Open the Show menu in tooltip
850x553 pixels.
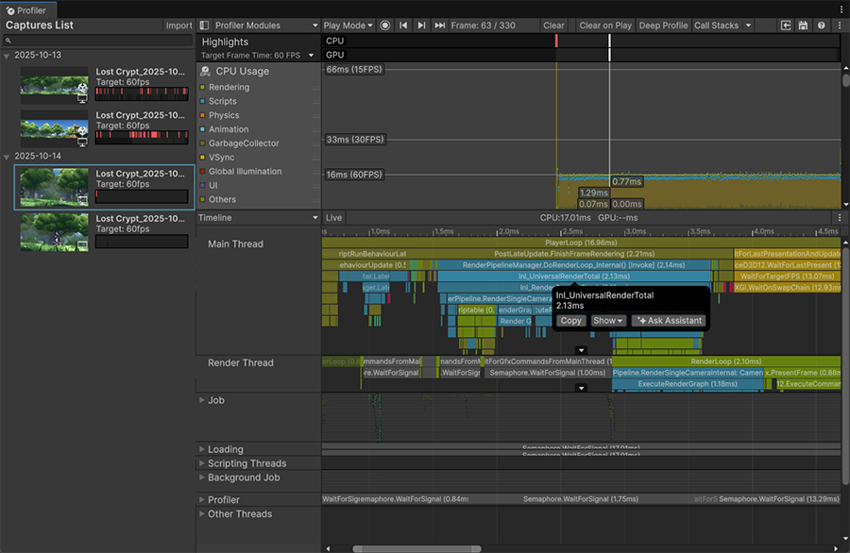(607, 320)
